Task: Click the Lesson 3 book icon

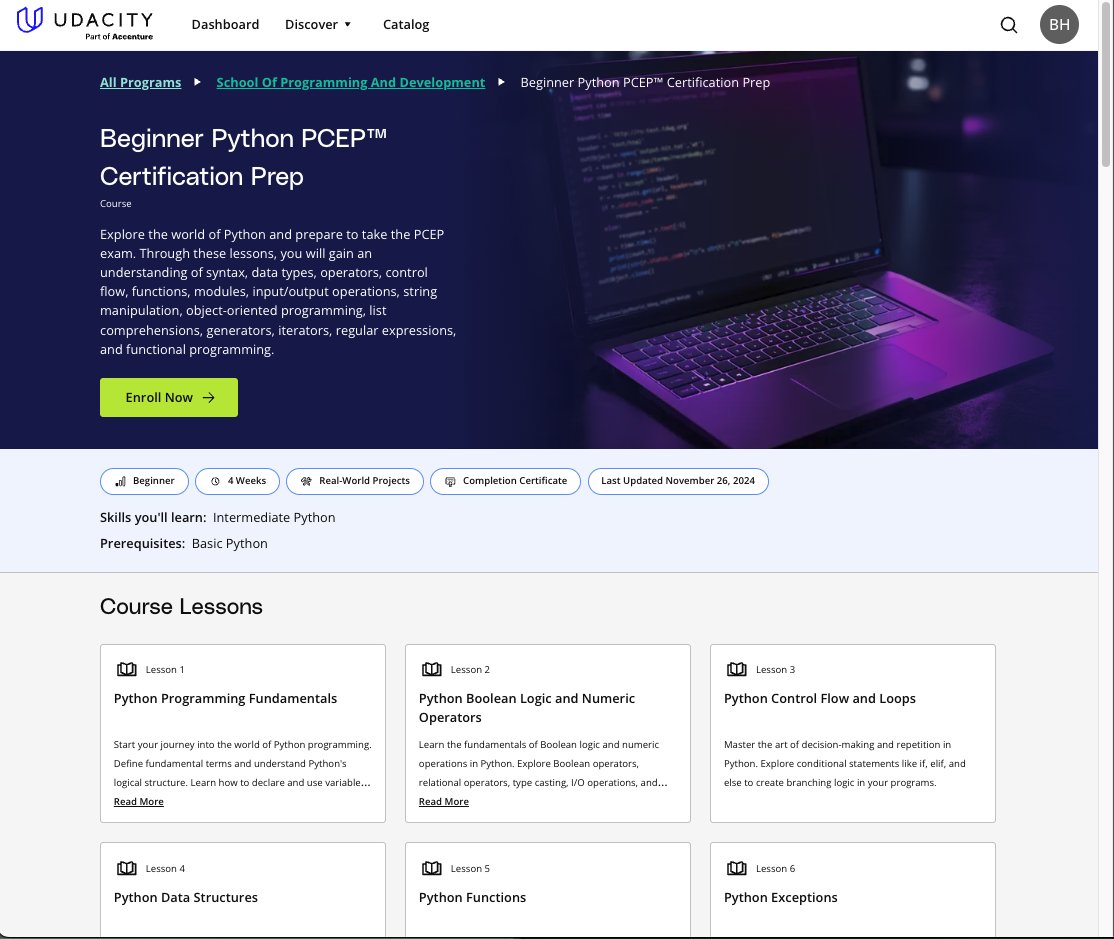Action: coord(737,669)
